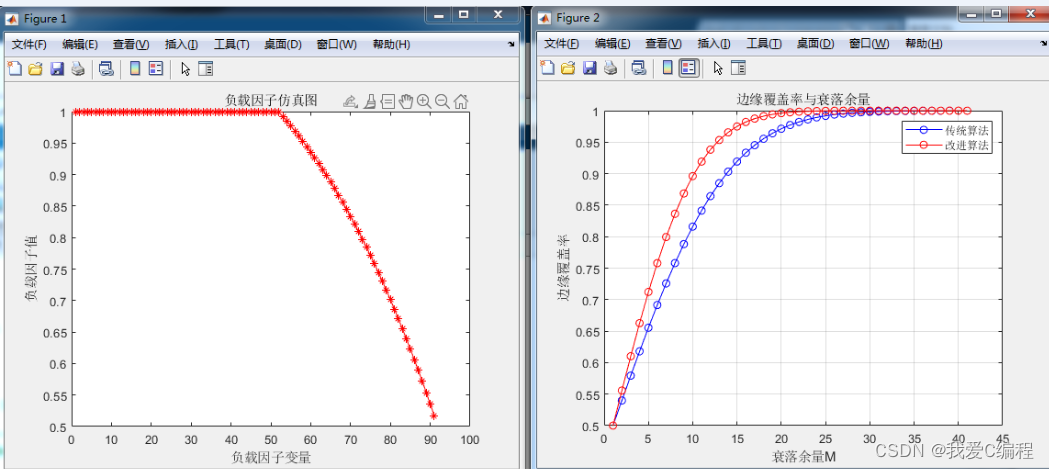Open Property Inspector in Figure 1 toolbar

(x=205, y=68)
